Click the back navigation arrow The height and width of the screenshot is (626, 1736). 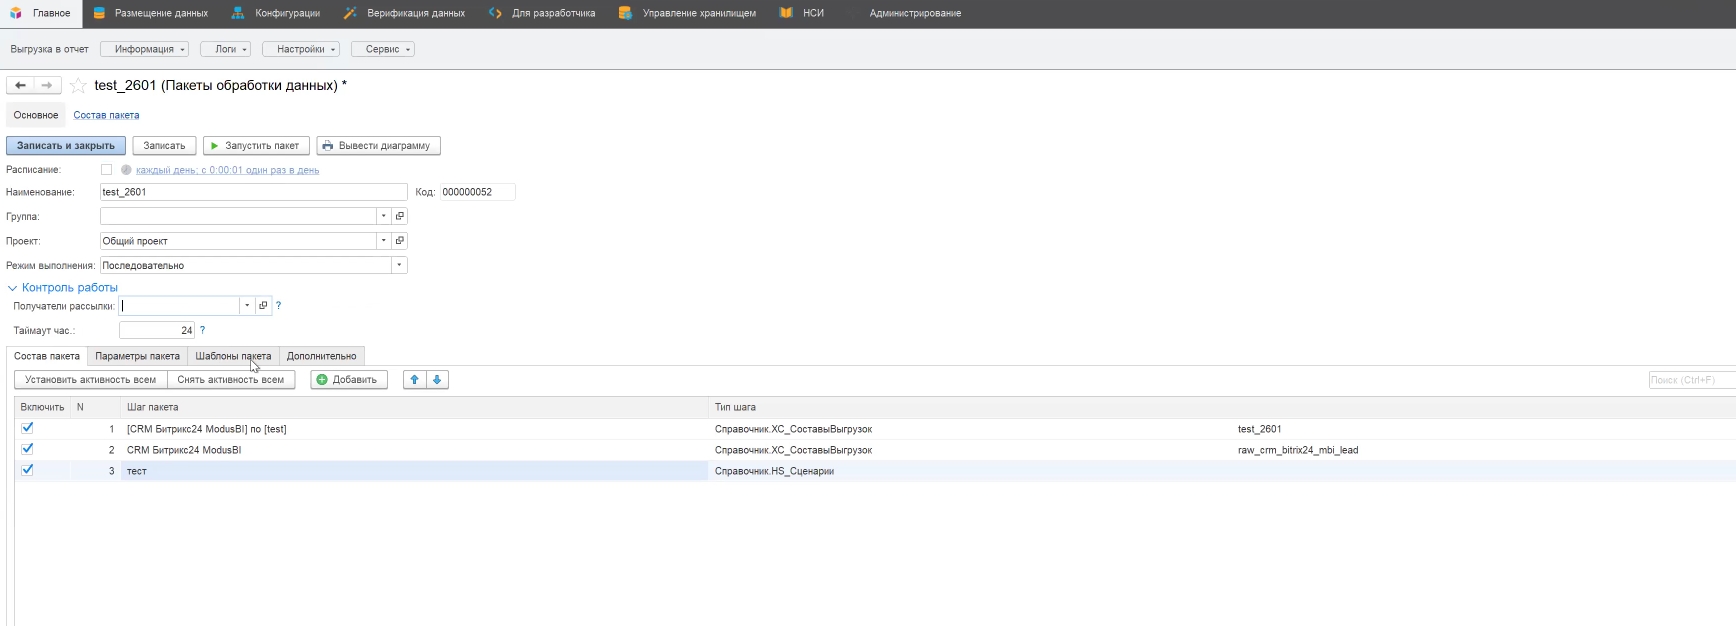pyautogui.click(x=20, y=86)
